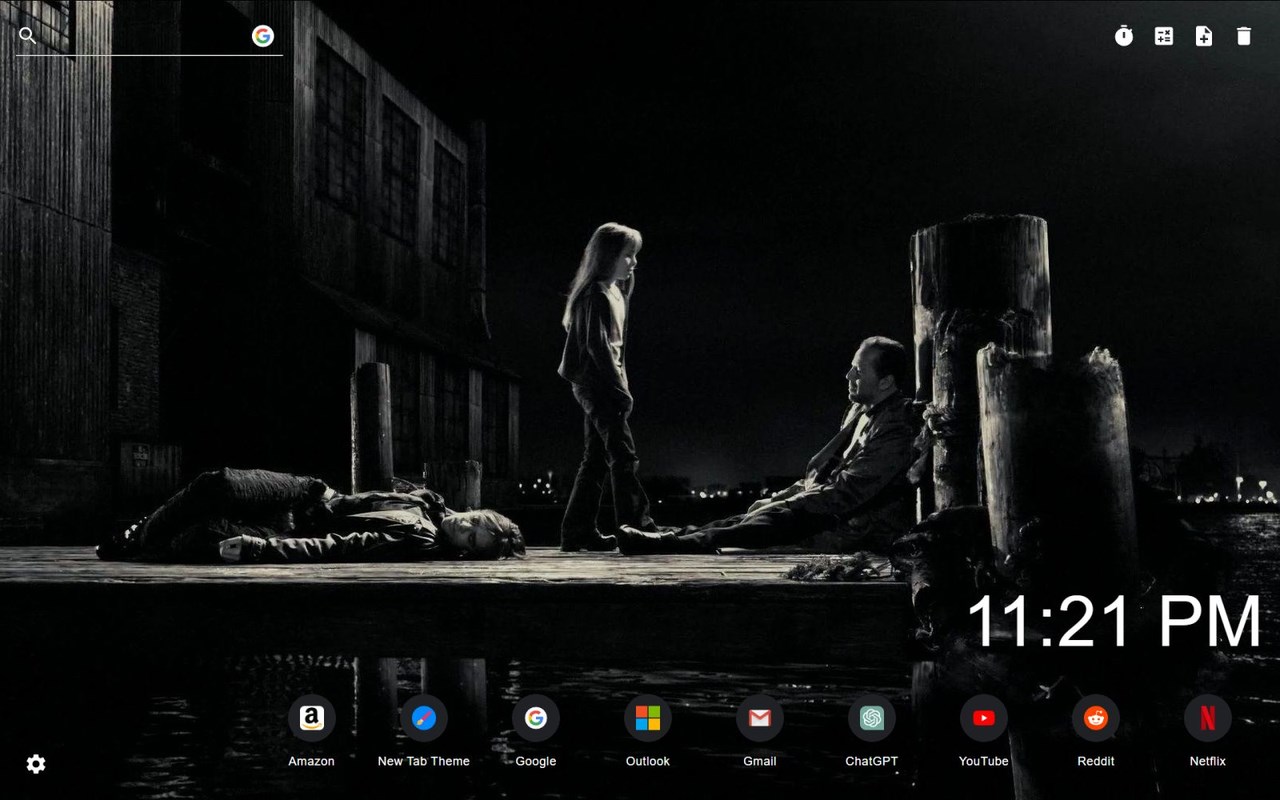1280x800 pixels.
Task: Open the Gmail shortcut icon
Action: click(760, 718)
